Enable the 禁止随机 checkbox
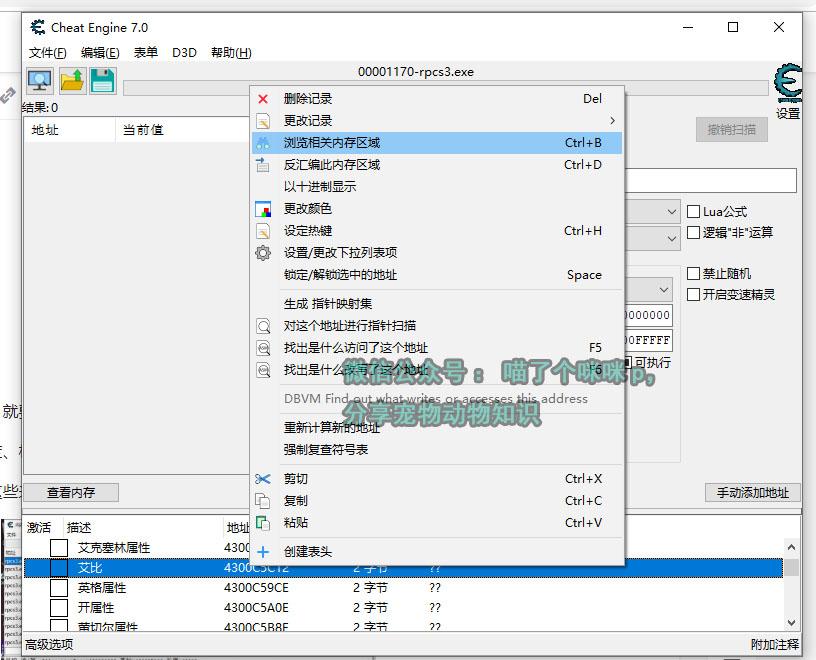The width and height of the screenshot is (816, 660). 693,273
